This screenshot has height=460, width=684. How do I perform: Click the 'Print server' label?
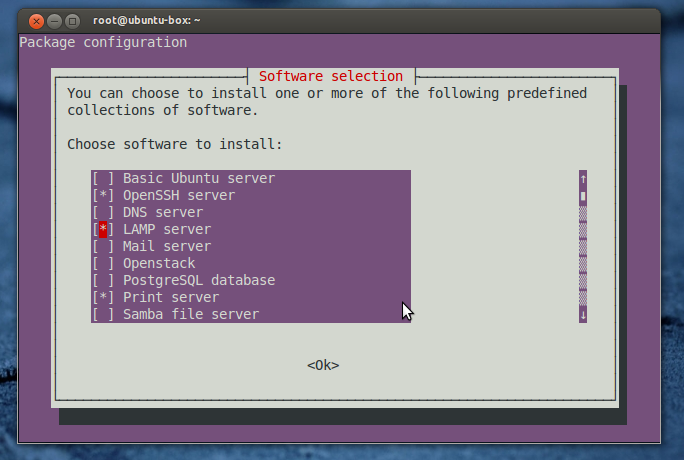(171, 297)
